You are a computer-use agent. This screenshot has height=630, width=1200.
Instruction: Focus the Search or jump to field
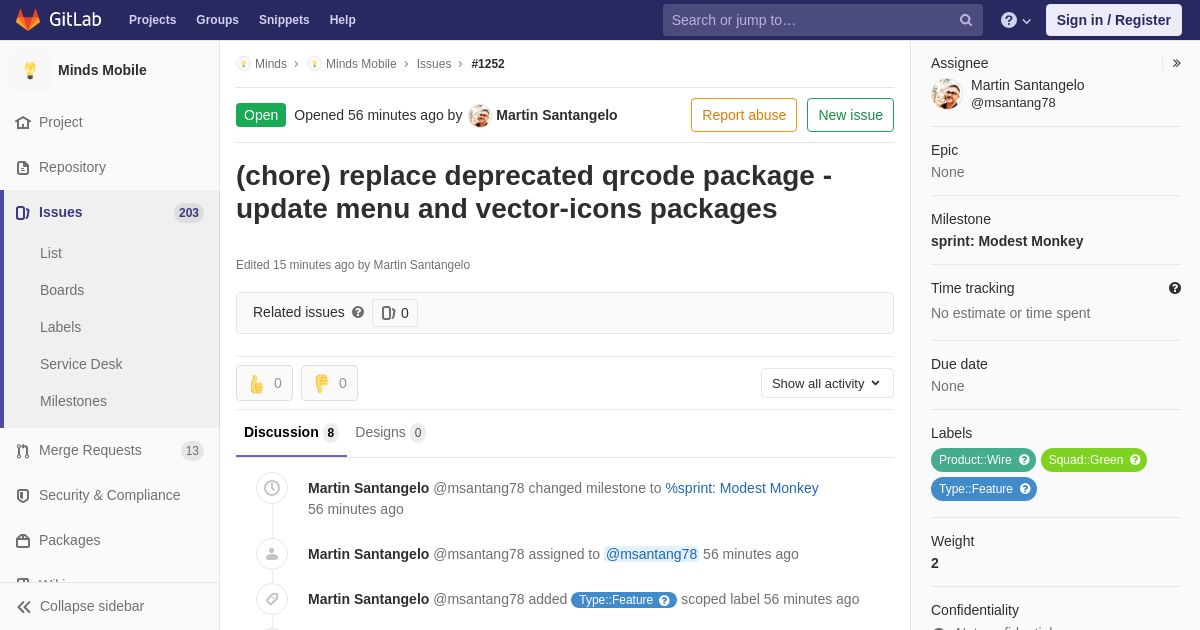[x=822, y=20]
